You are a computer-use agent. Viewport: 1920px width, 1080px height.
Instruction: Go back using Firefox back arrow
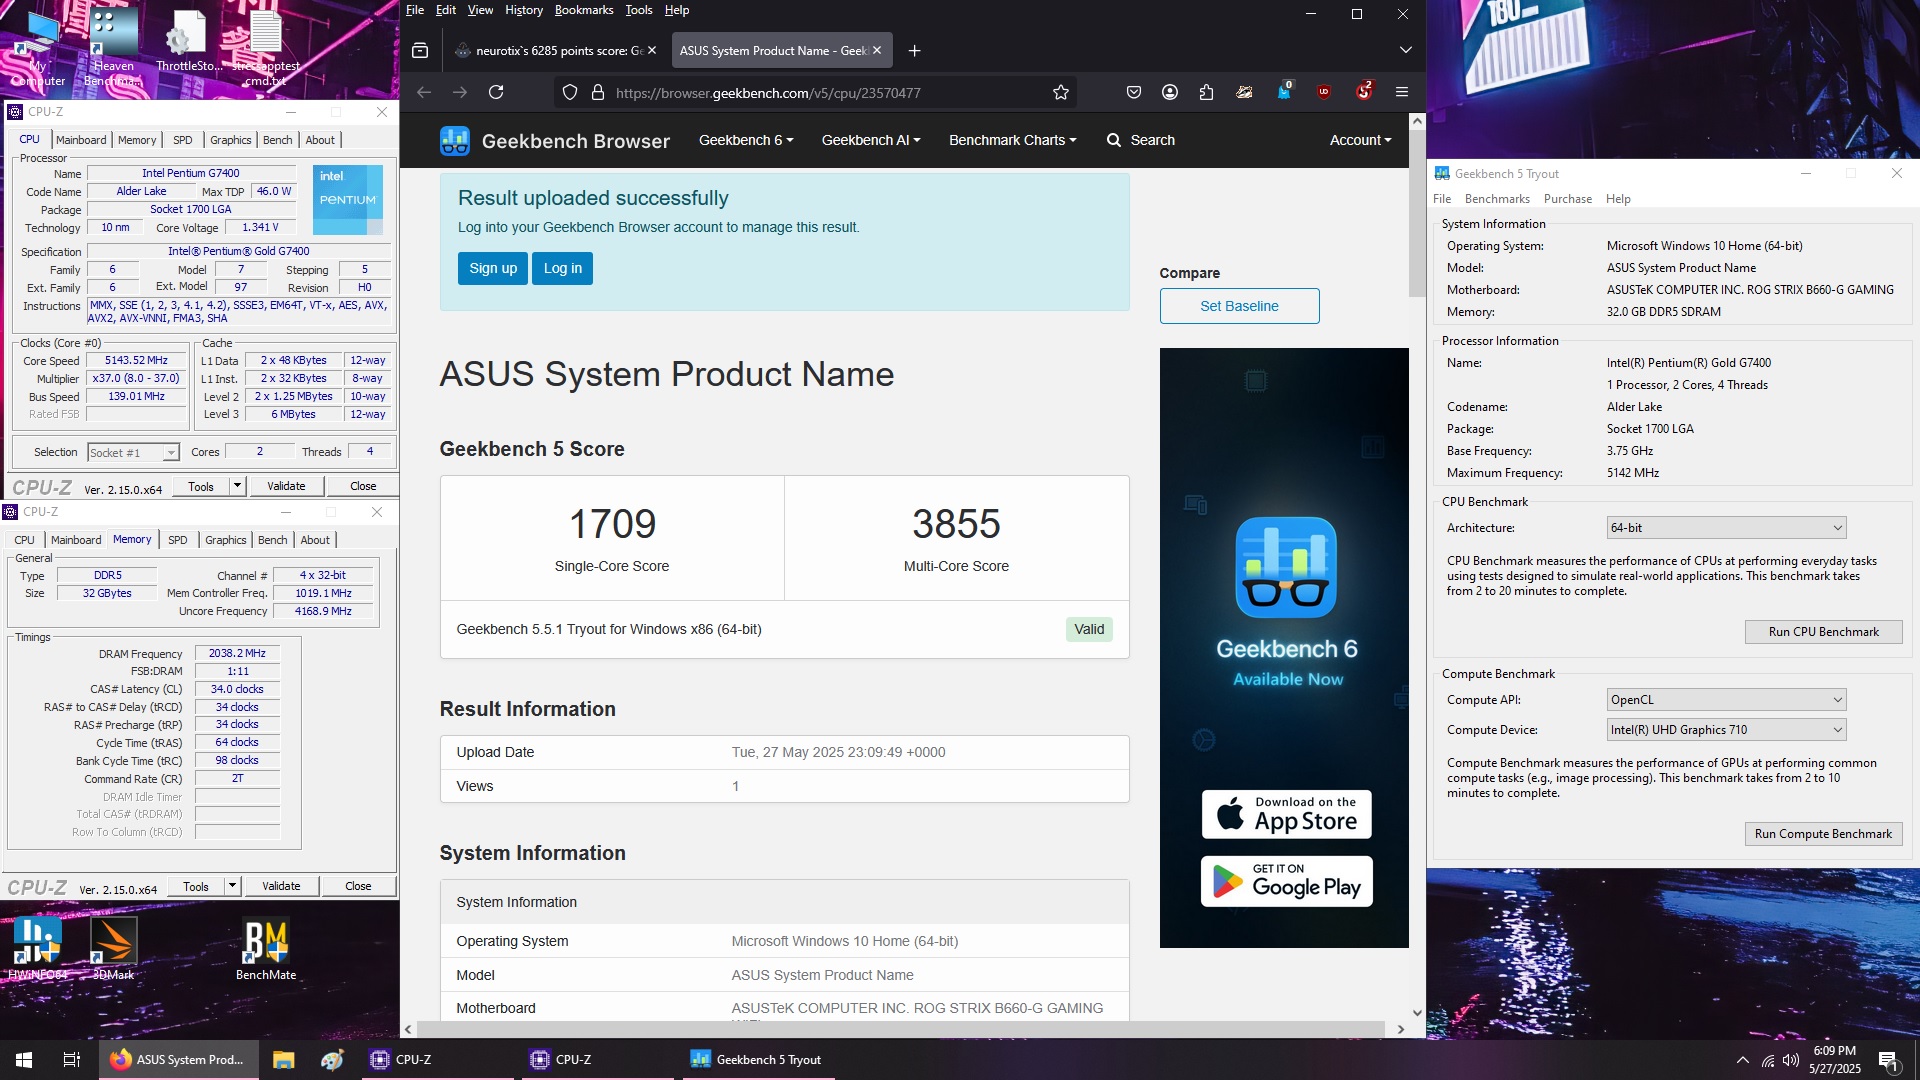(x=424, y=92)
